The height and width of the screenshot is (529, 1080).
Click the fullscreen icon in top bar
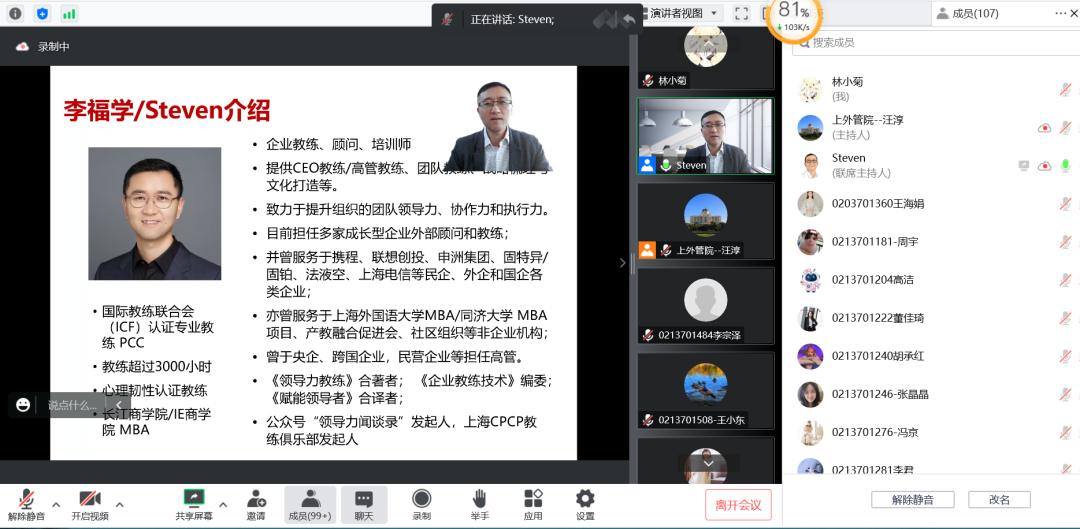[x=741, y=13]
